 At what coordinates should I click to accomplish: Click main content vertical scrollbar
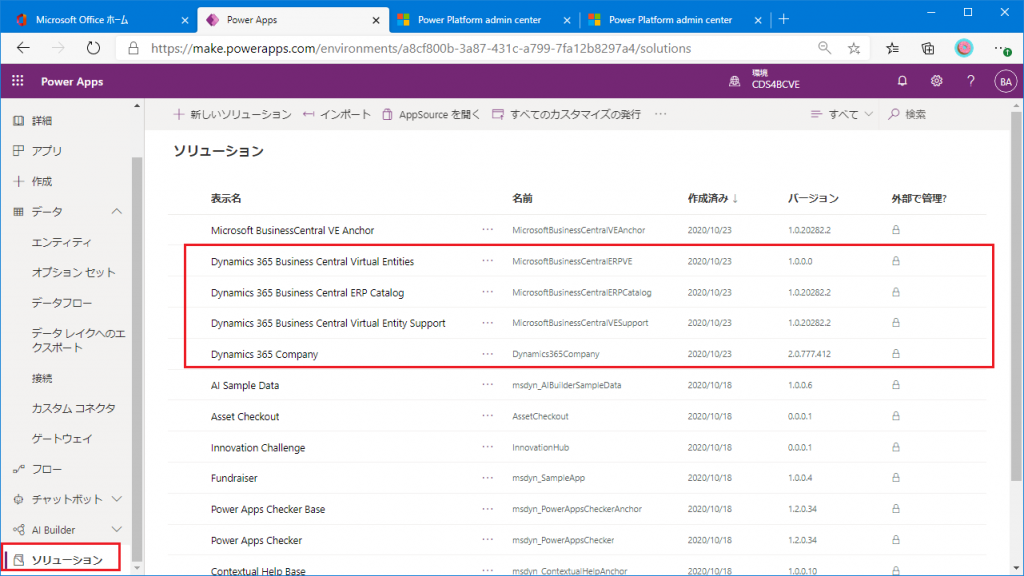[x=1016, y=294]
